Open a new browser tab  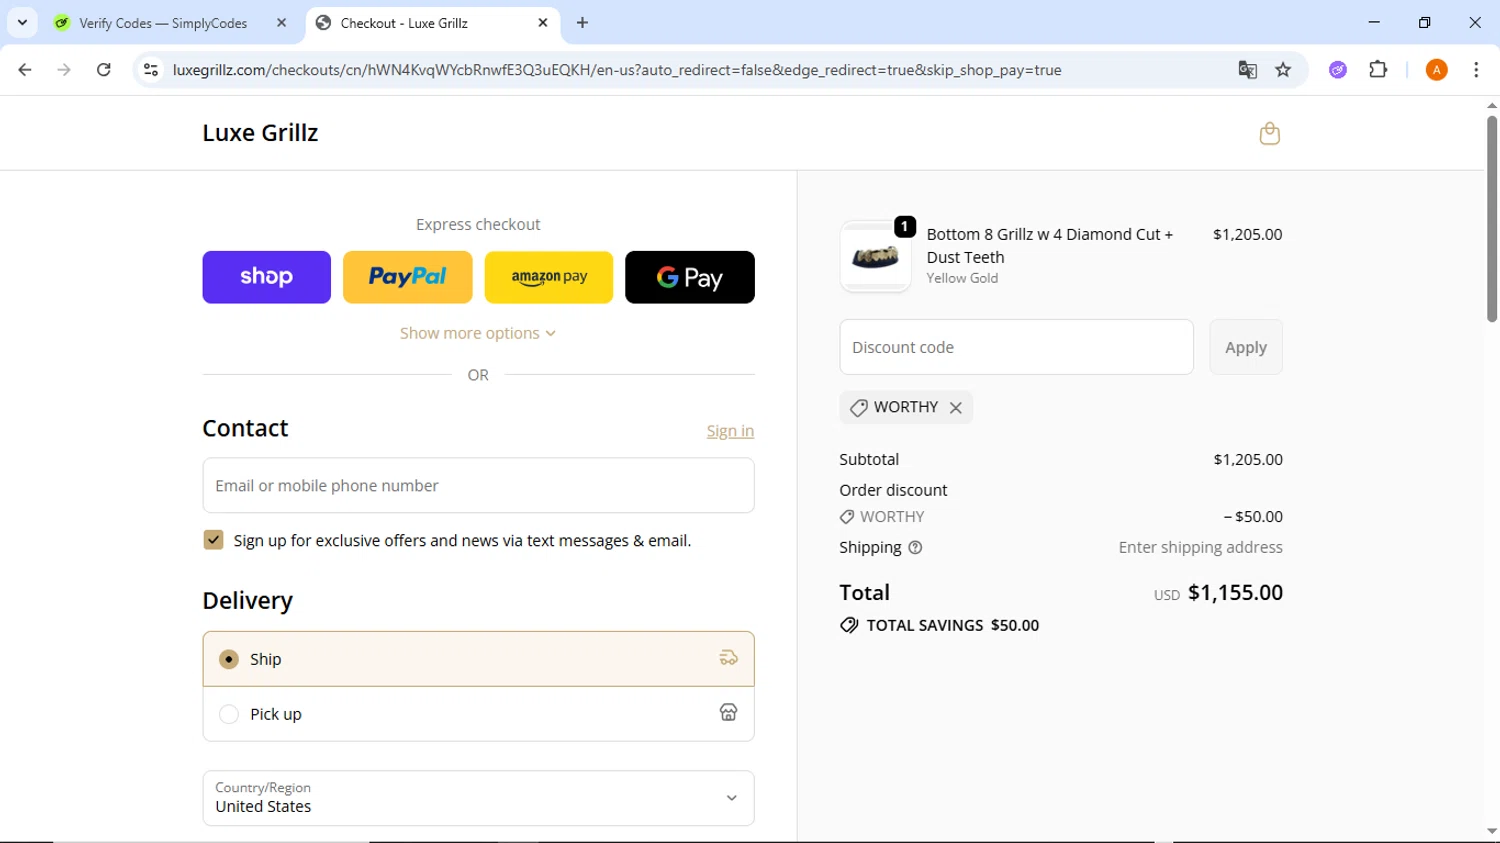tap(583, 22)
